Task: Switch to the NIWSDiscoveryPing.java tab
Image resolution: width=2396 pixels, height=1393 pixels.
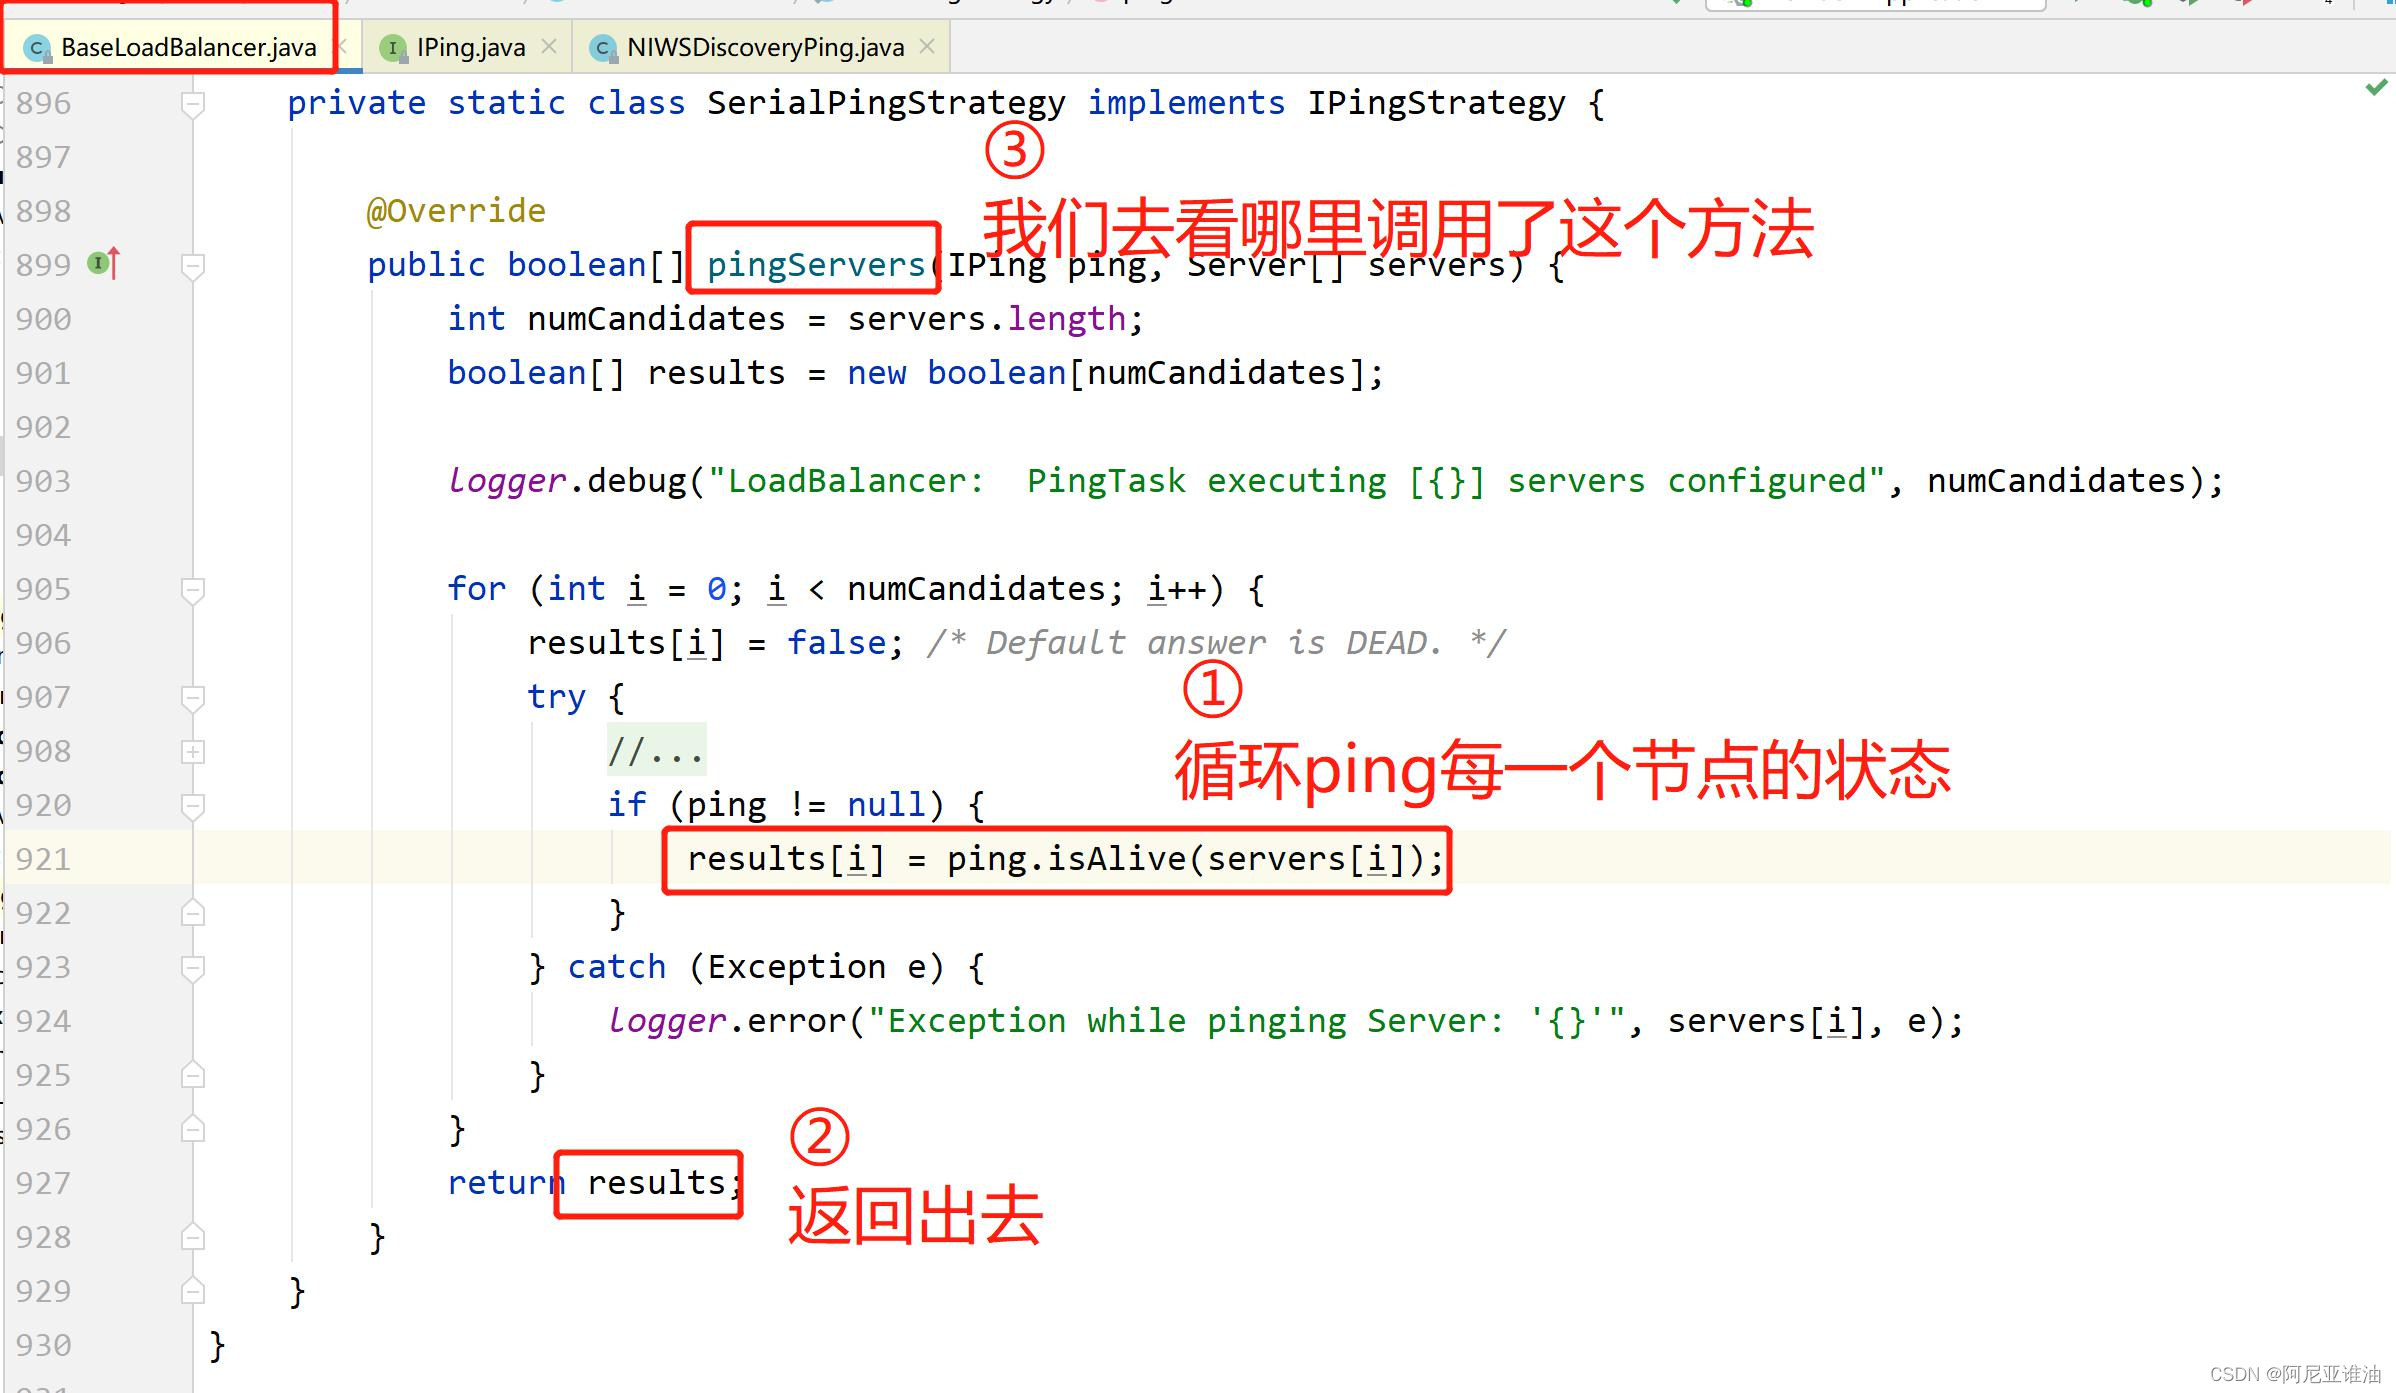Action: 765,47
